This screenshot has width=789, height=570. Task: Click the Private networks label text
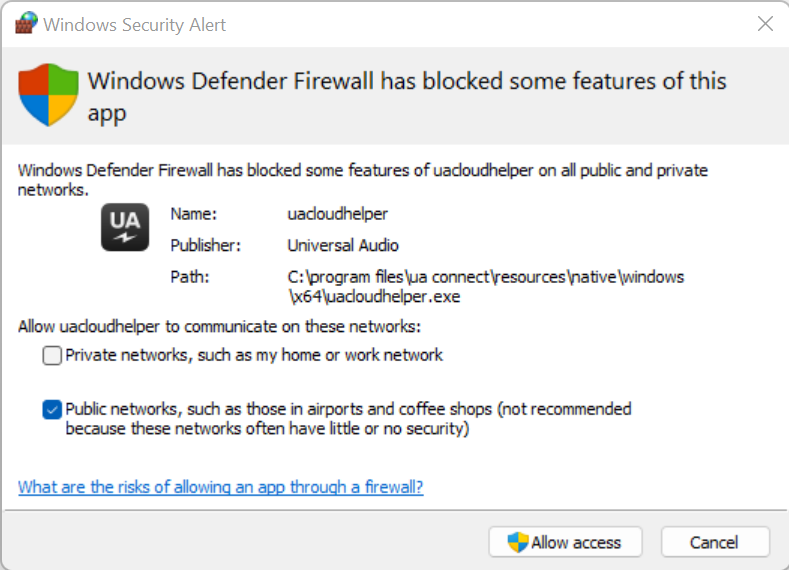coord(254,355)
